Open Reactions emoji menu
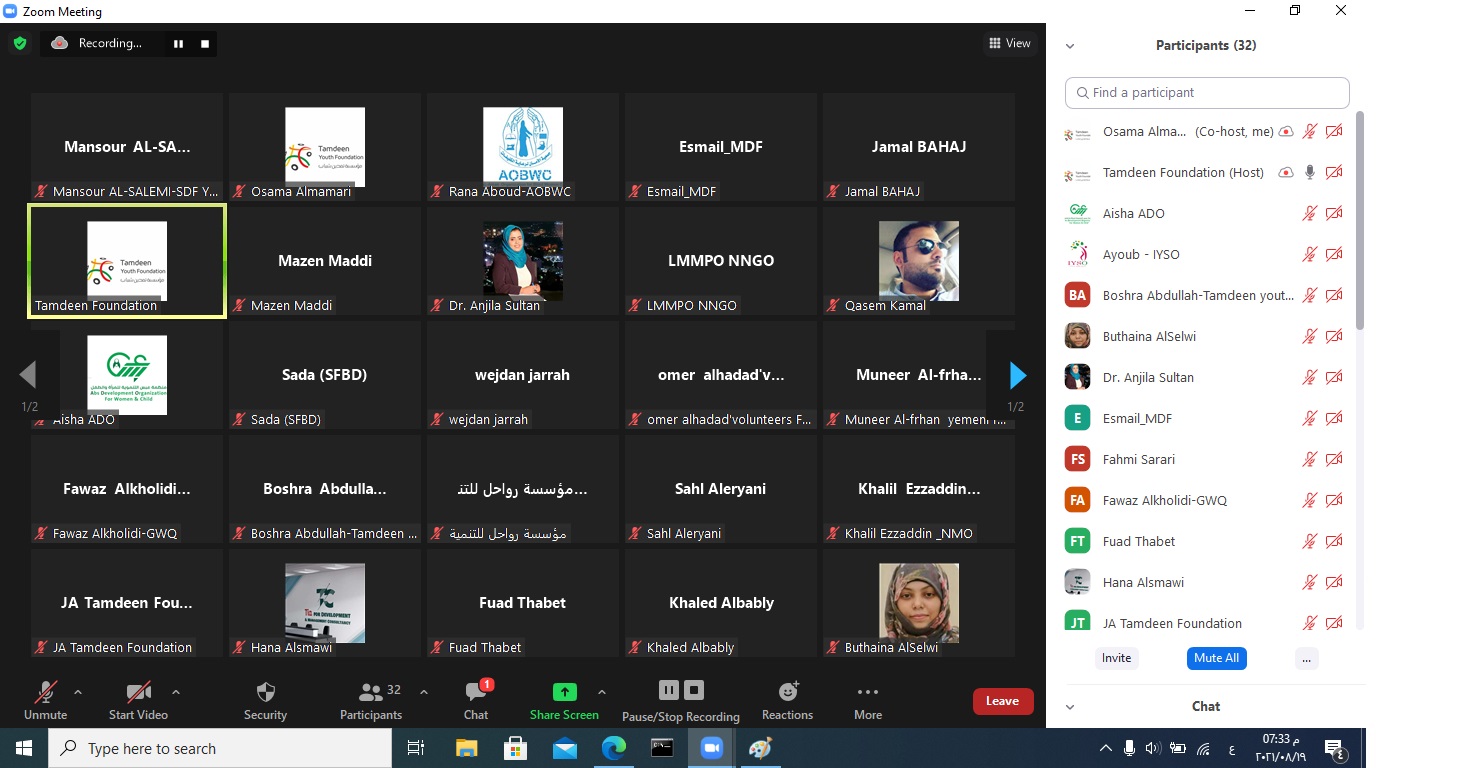 [787, 700]
